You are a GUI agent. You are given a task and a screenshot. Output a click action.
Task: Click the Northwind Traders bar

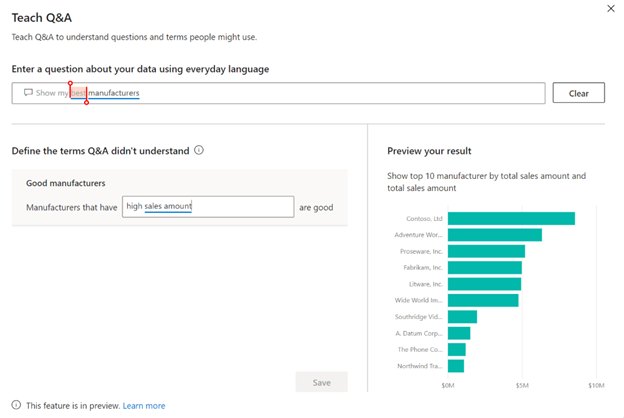pos(455,366)
